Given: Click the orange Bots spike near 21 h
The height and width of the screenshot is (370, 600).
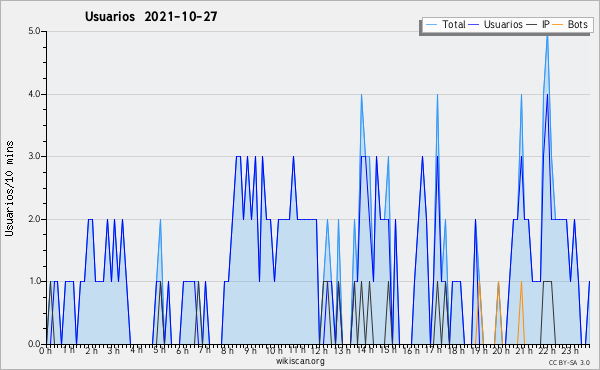Looking at the screenshot, I should pos(521,312).
